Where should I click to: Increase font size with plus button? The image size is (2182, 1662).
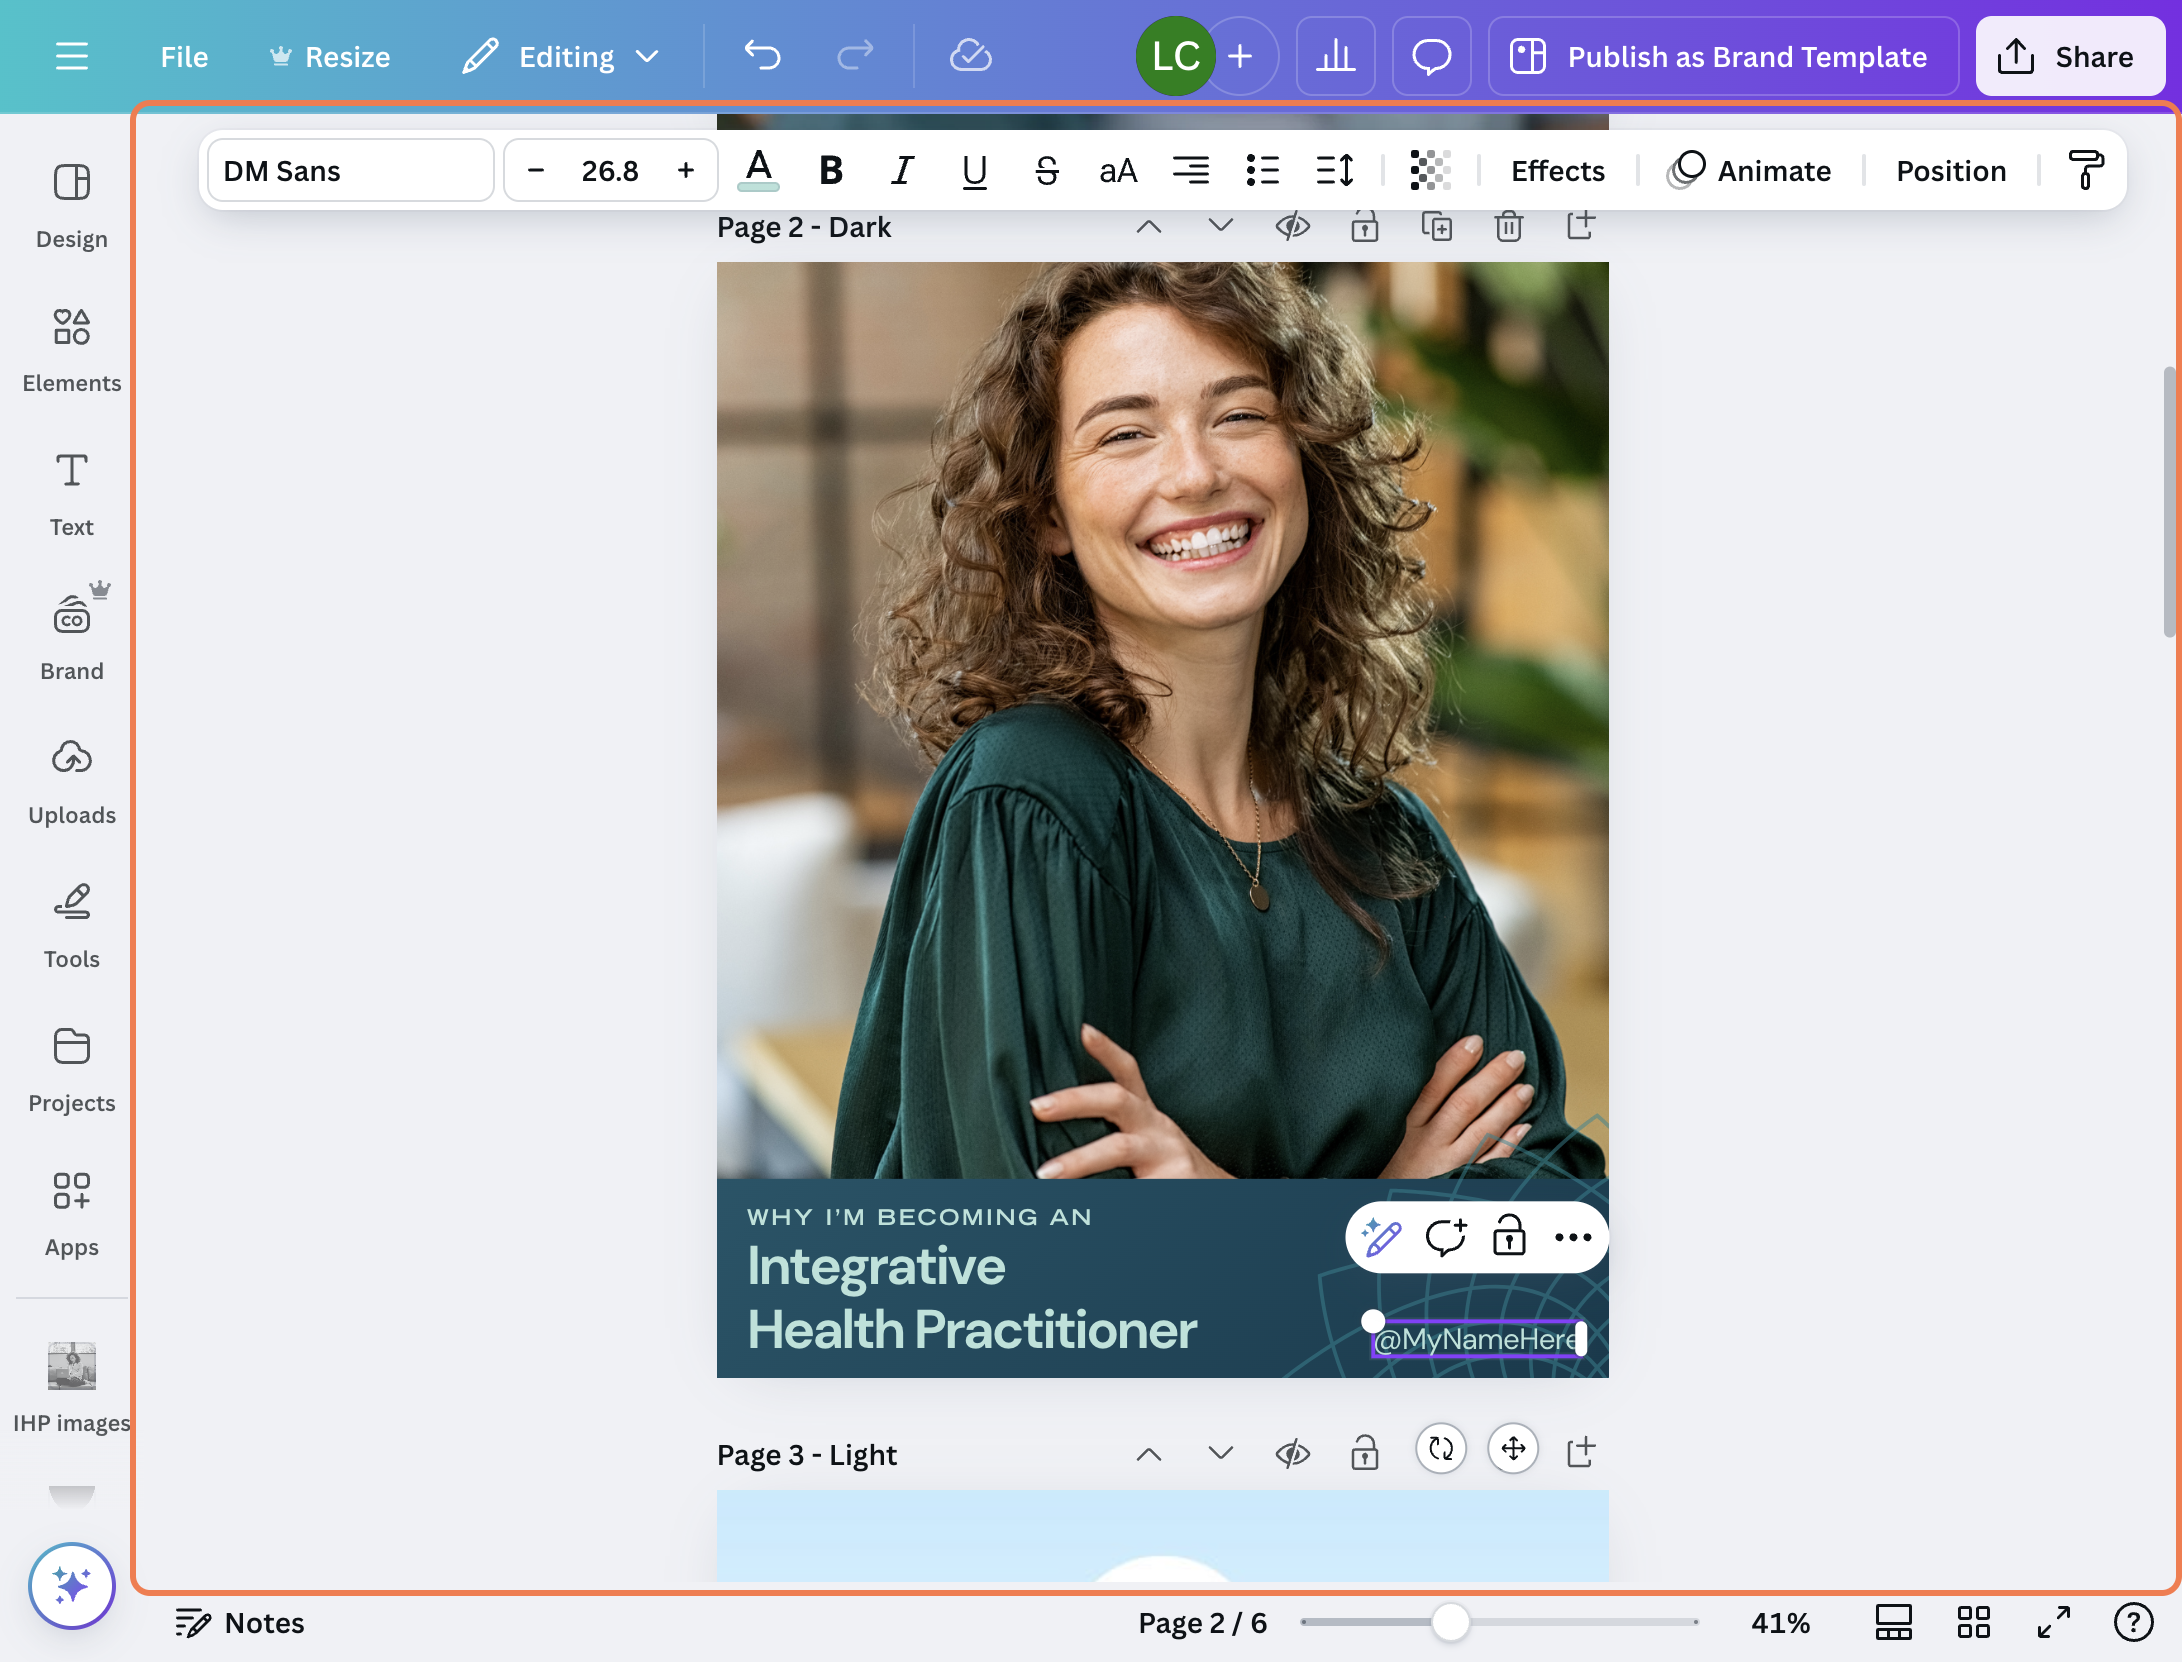[x=686, y=171]
